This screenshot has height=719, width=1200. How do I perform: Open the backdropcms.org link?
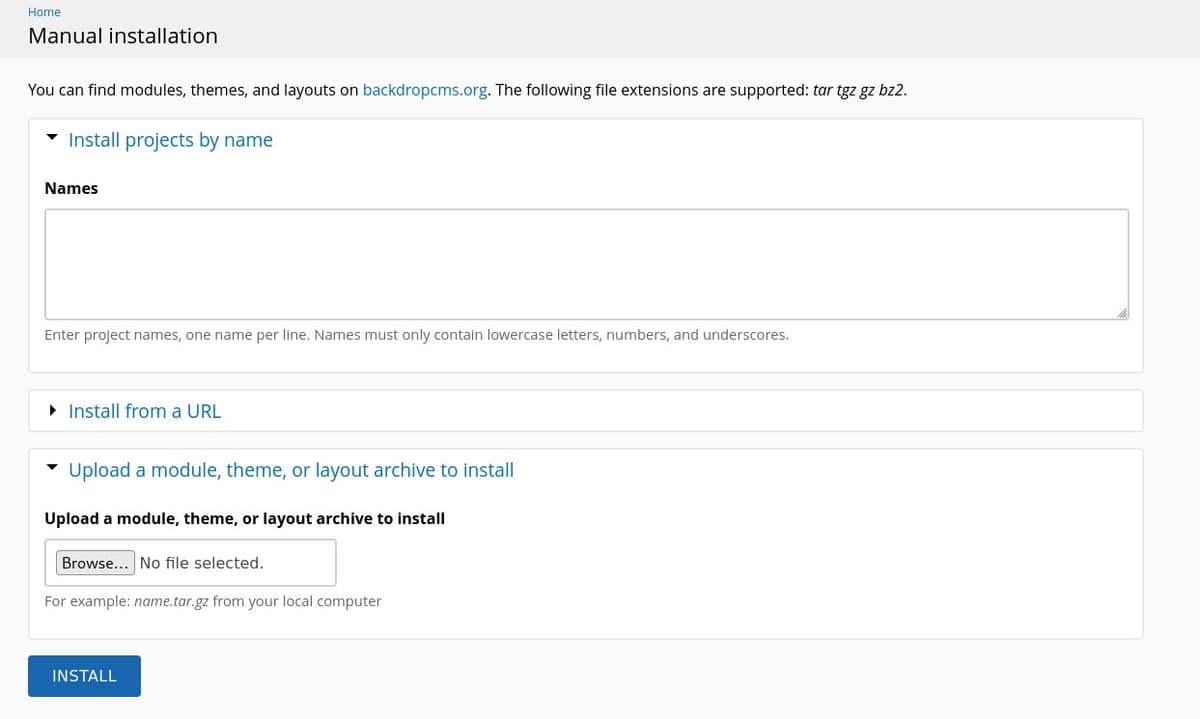(x=425, y=90)
